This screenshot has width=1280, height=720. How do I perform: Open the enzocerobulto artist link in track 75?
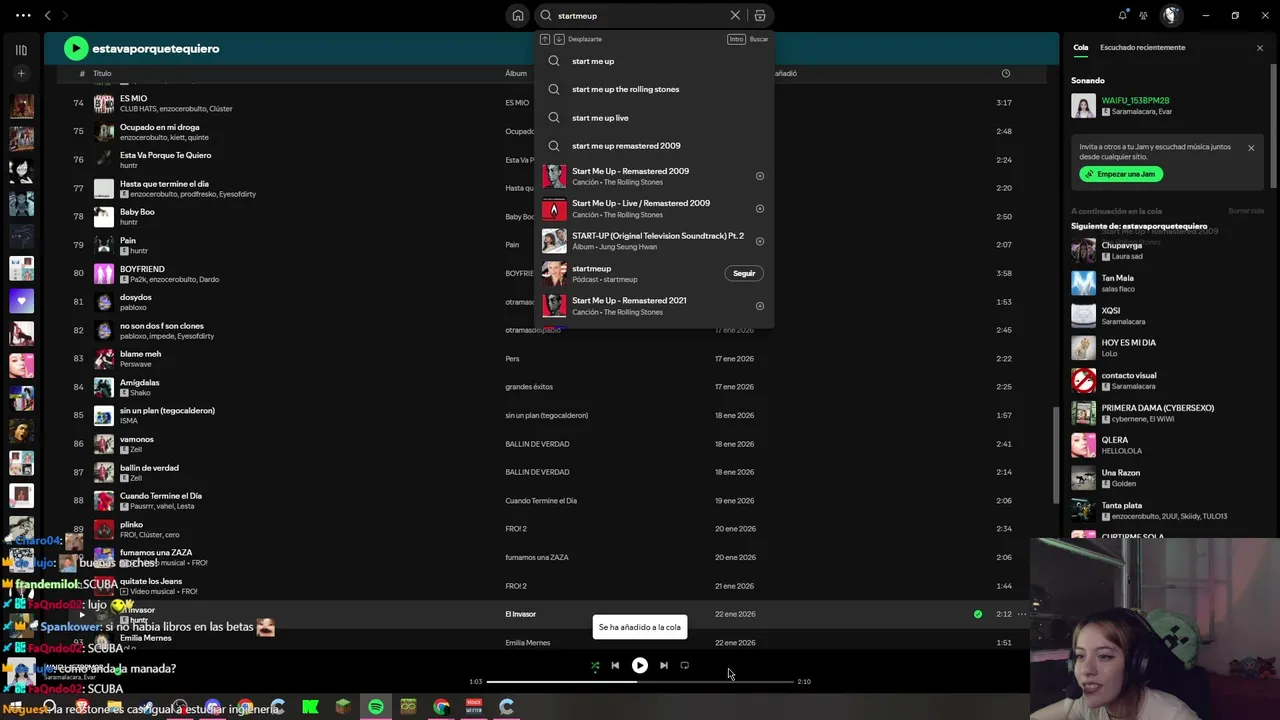[141, 137]
